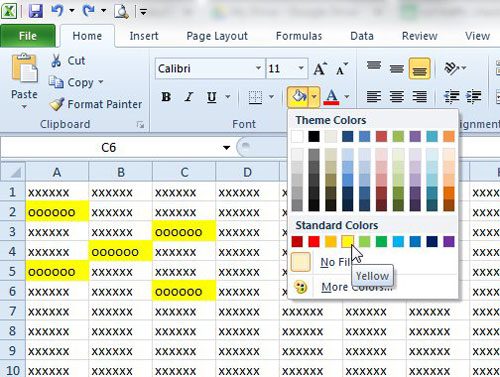Viewport: 500px width, 377px height.
Task: Open the redo history dropdown arrow
Action: click(x=103, y=11)
